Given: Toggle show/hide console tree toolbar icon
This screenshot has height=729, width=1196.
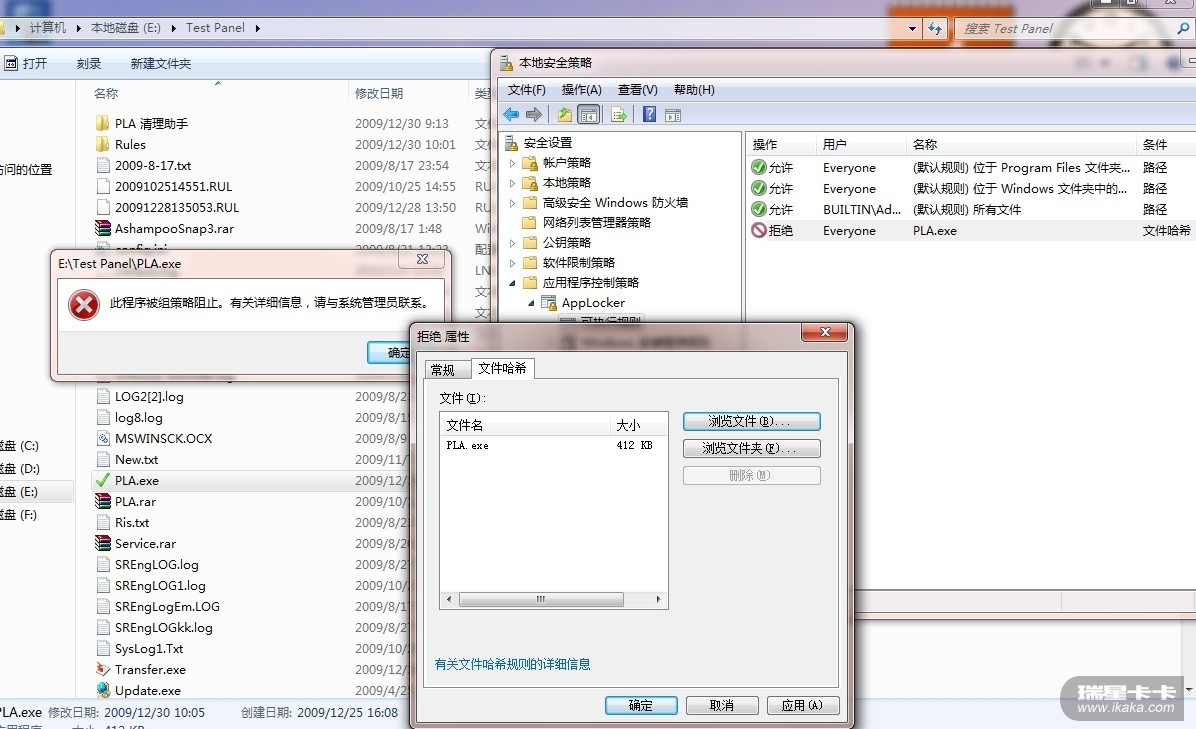Looking at the screenshot, I should point(589,114).
